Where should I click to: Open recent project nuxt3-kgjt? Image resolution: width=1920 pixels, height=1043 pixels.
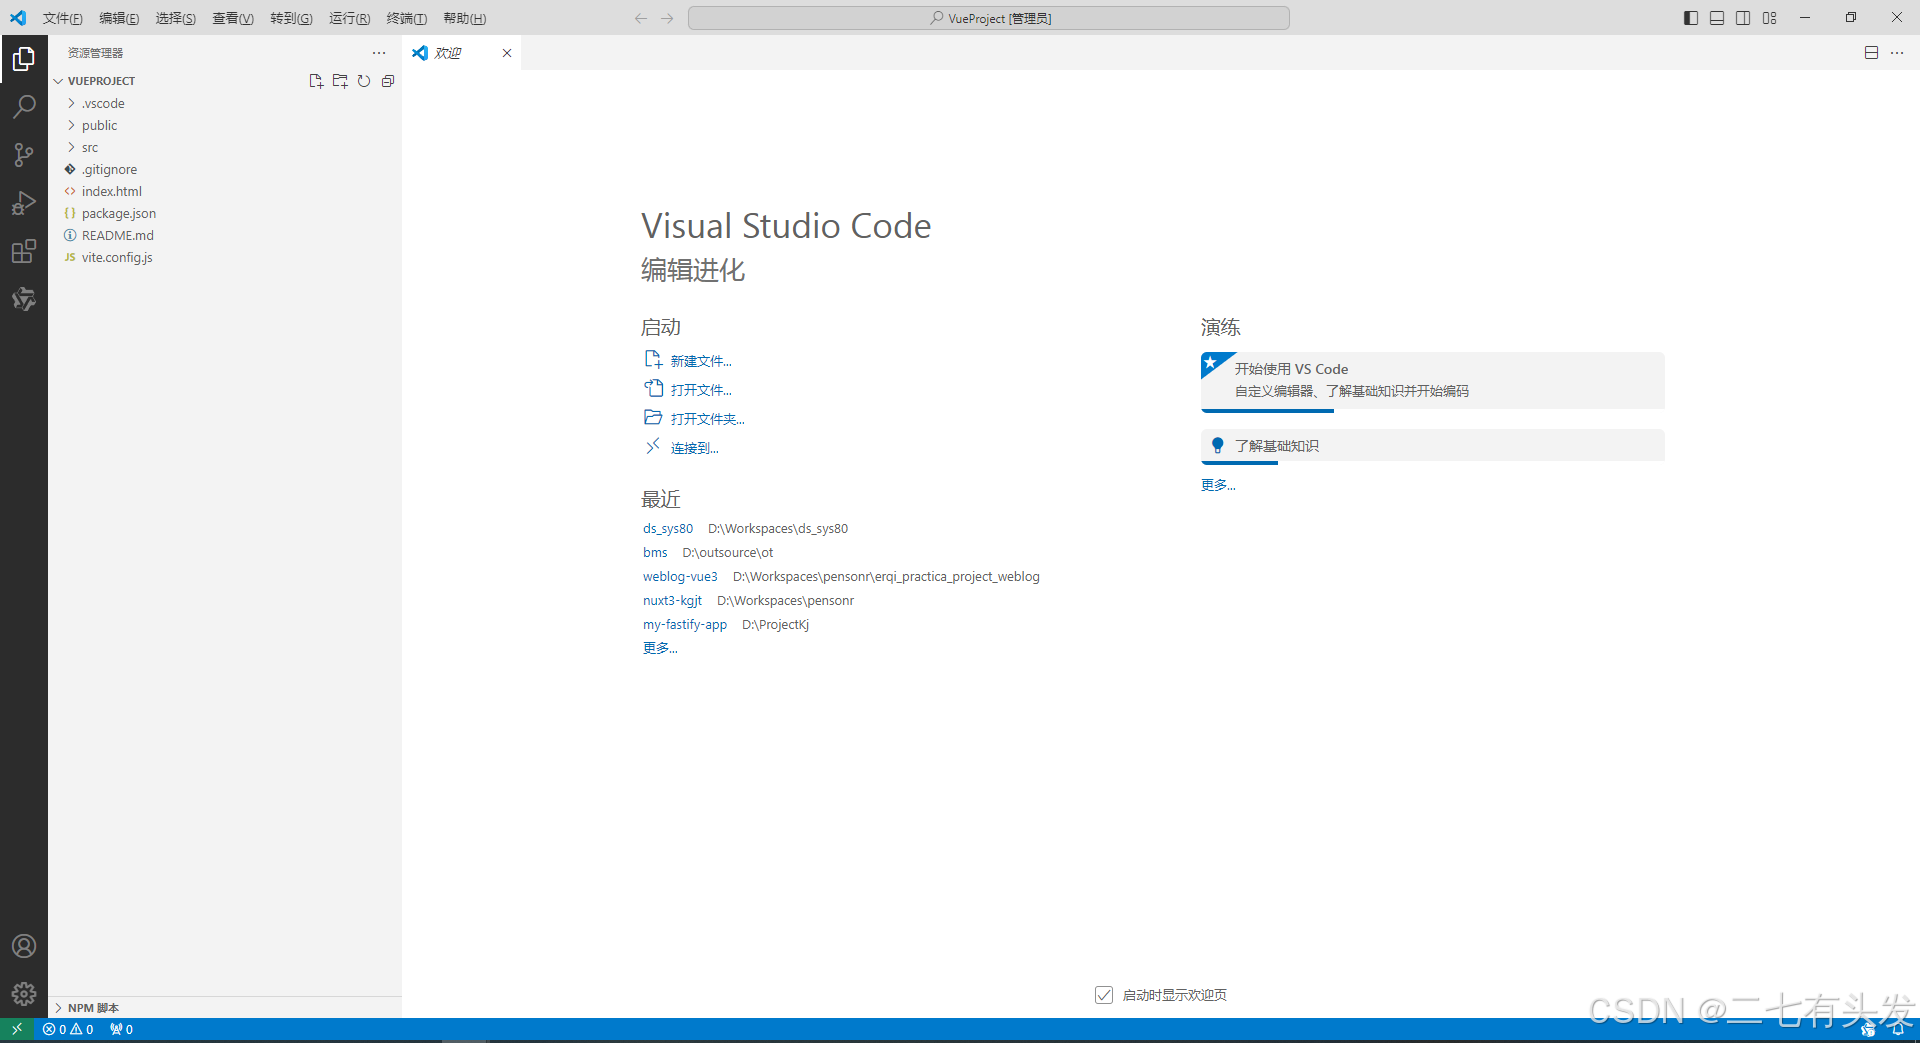(x=672, y=600)
